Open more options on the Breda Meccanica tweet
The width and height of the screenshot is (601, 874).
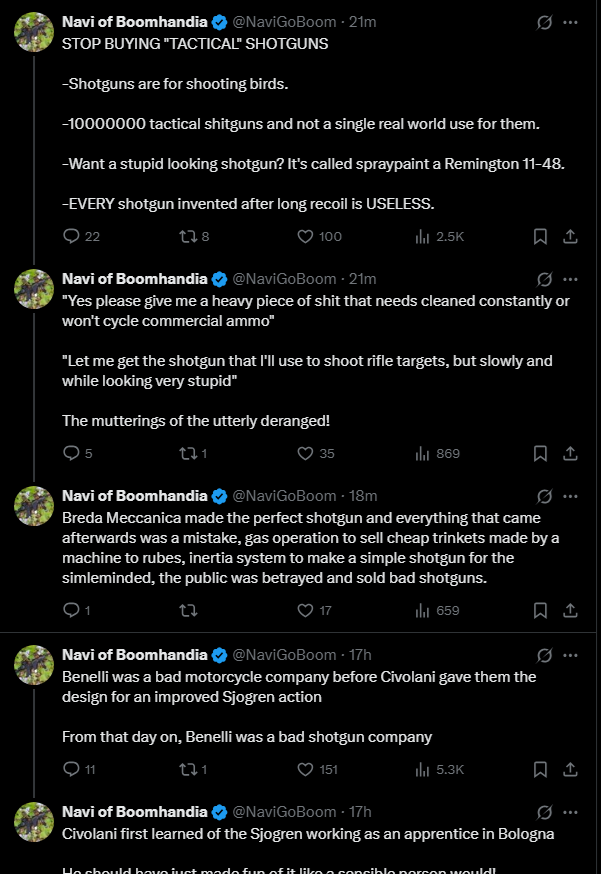pos(570,496)
